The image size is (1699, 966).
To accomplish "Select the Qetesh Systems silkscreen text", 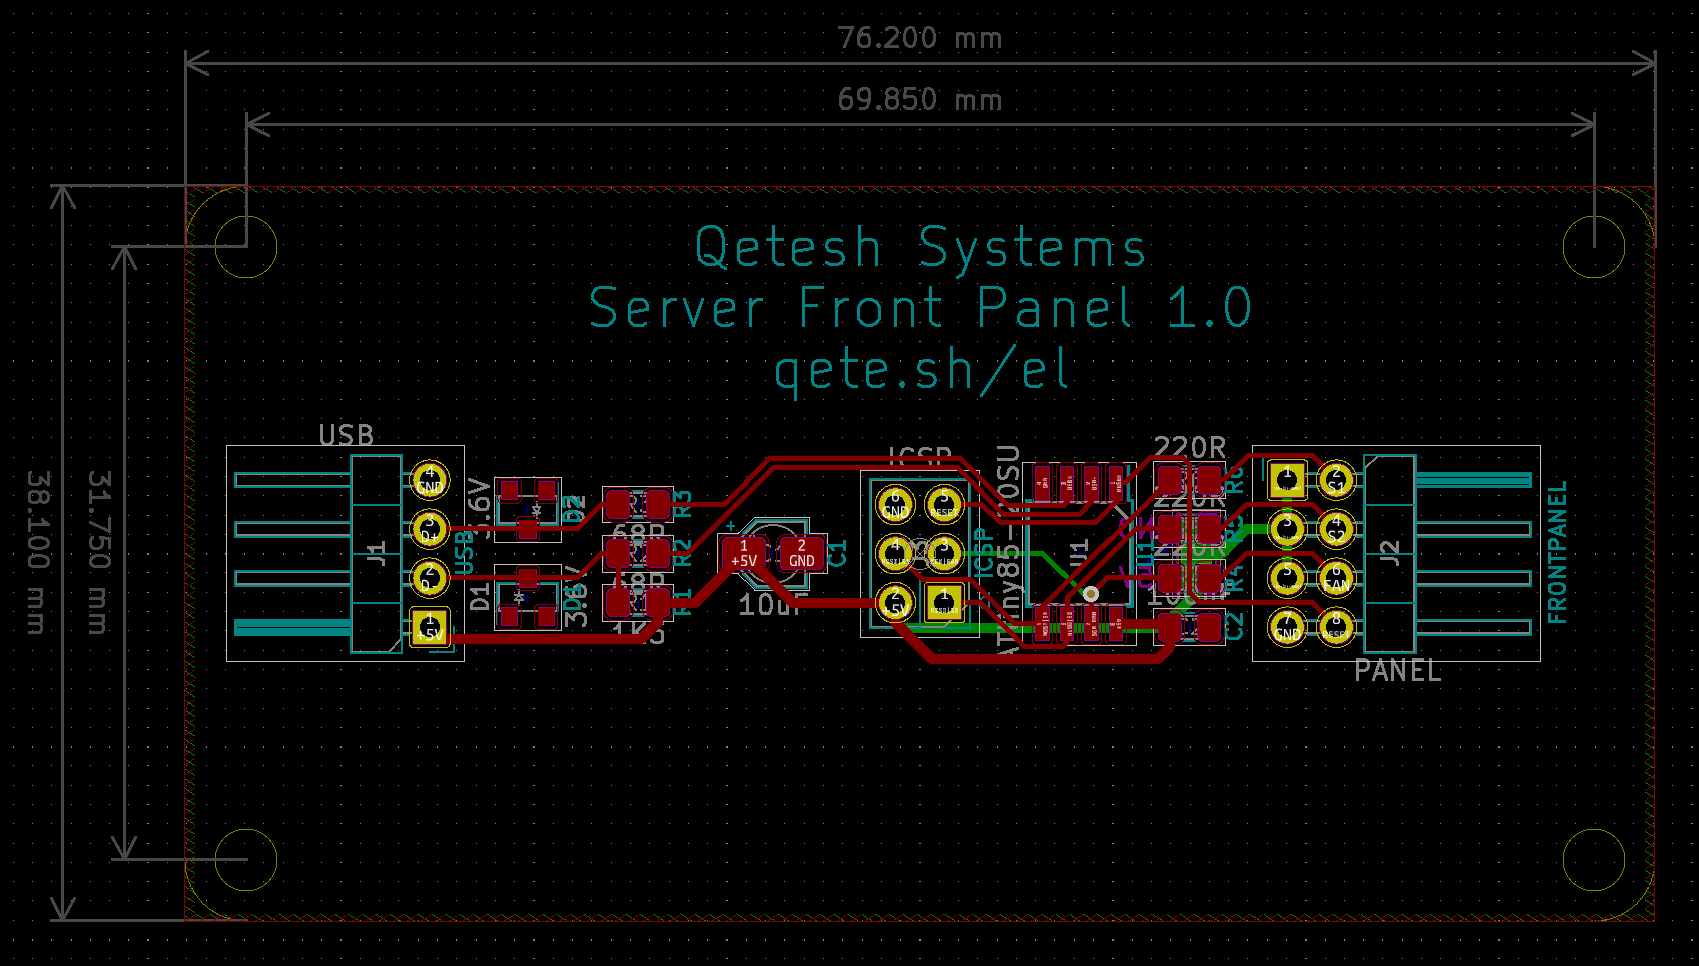I will pos(921,248).
